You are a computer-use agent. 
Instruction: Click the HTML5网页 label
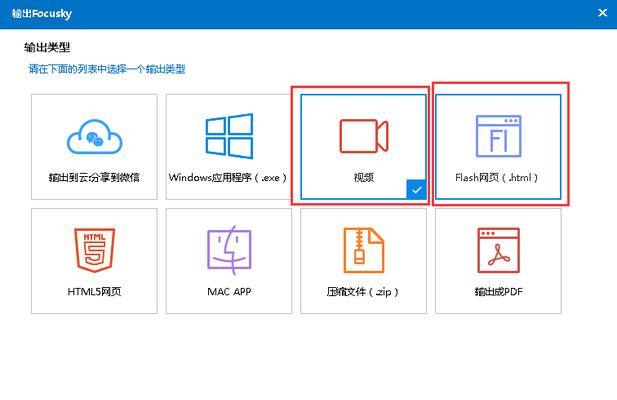(94, 292)
